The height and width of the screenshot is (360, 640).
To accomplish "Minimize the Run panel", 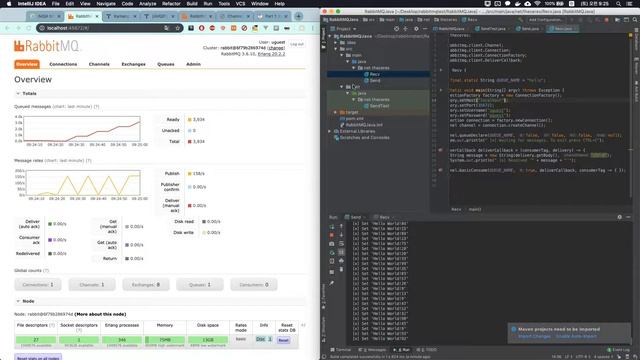I will 629,217.
